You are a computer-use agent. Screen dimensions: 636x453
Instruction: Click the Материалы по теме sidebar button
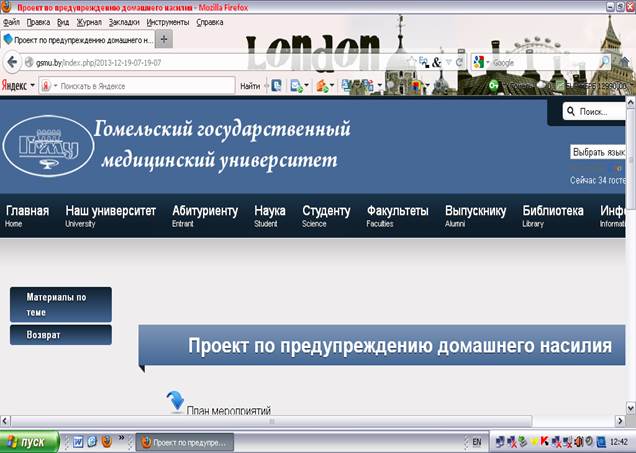click(61, 305)
